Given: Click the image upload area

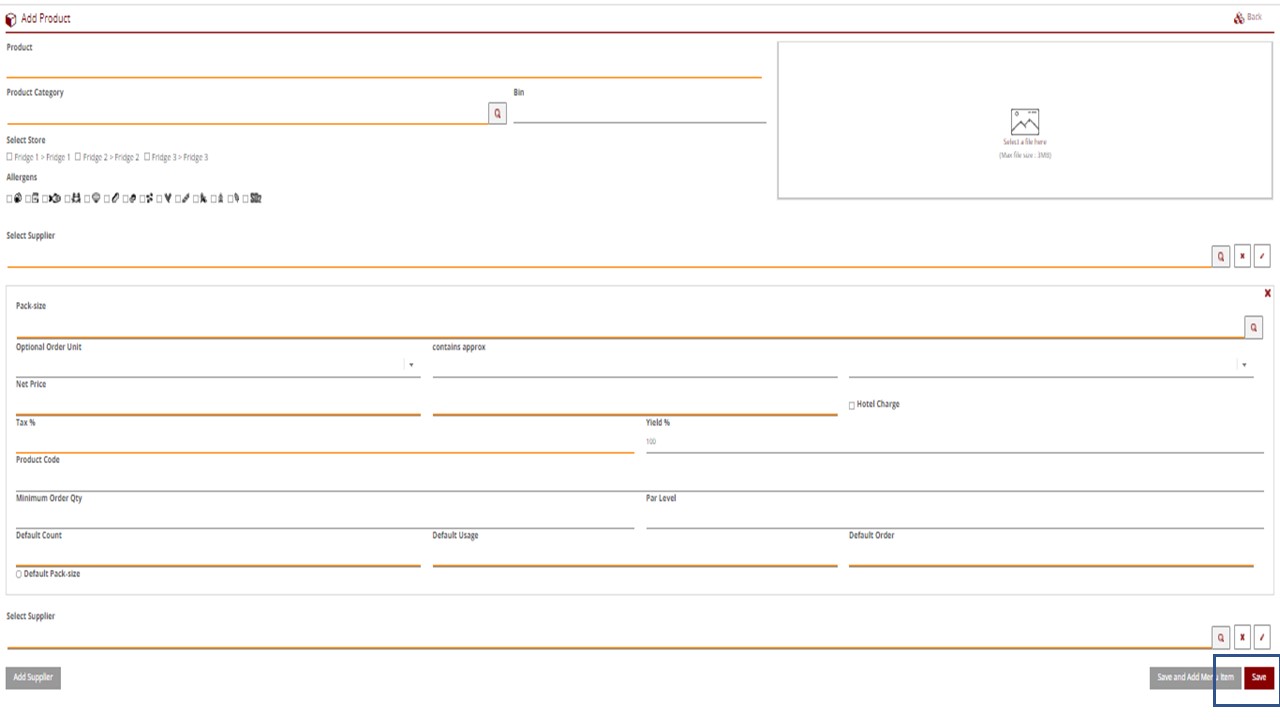Looking at the screenshot, I should [1025, 121].
